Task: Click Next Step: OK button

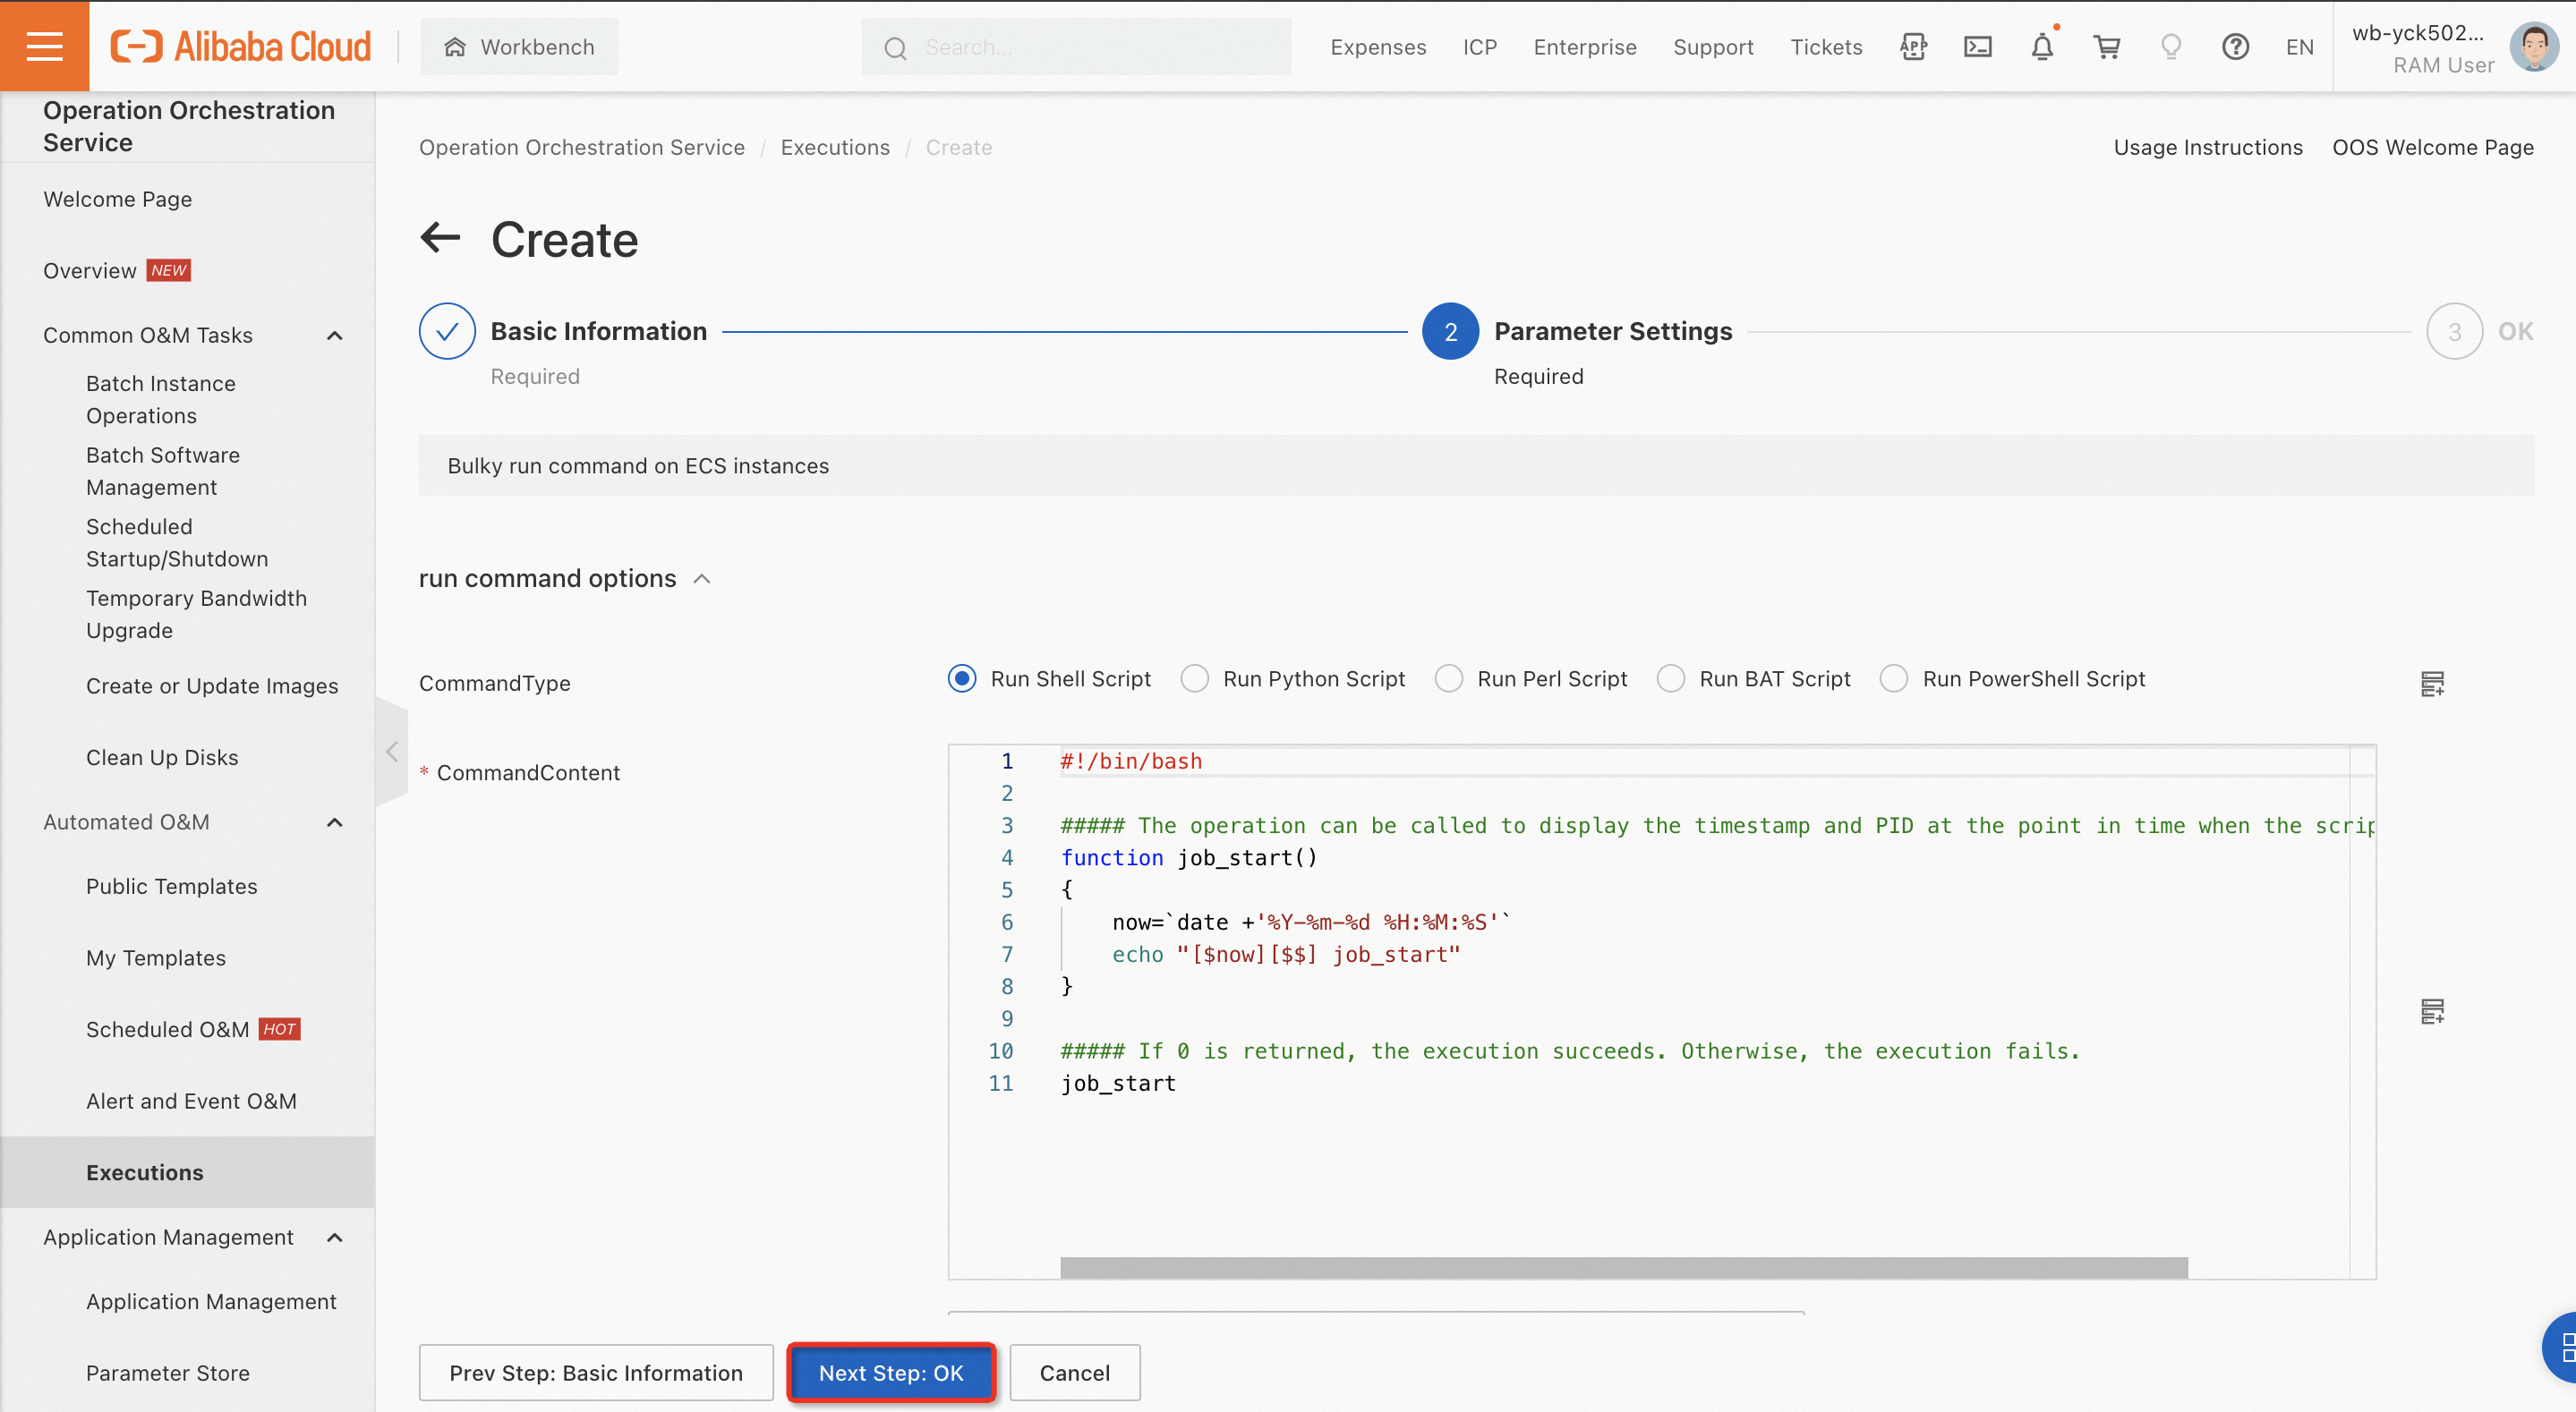Action: tap(890, 1373)
